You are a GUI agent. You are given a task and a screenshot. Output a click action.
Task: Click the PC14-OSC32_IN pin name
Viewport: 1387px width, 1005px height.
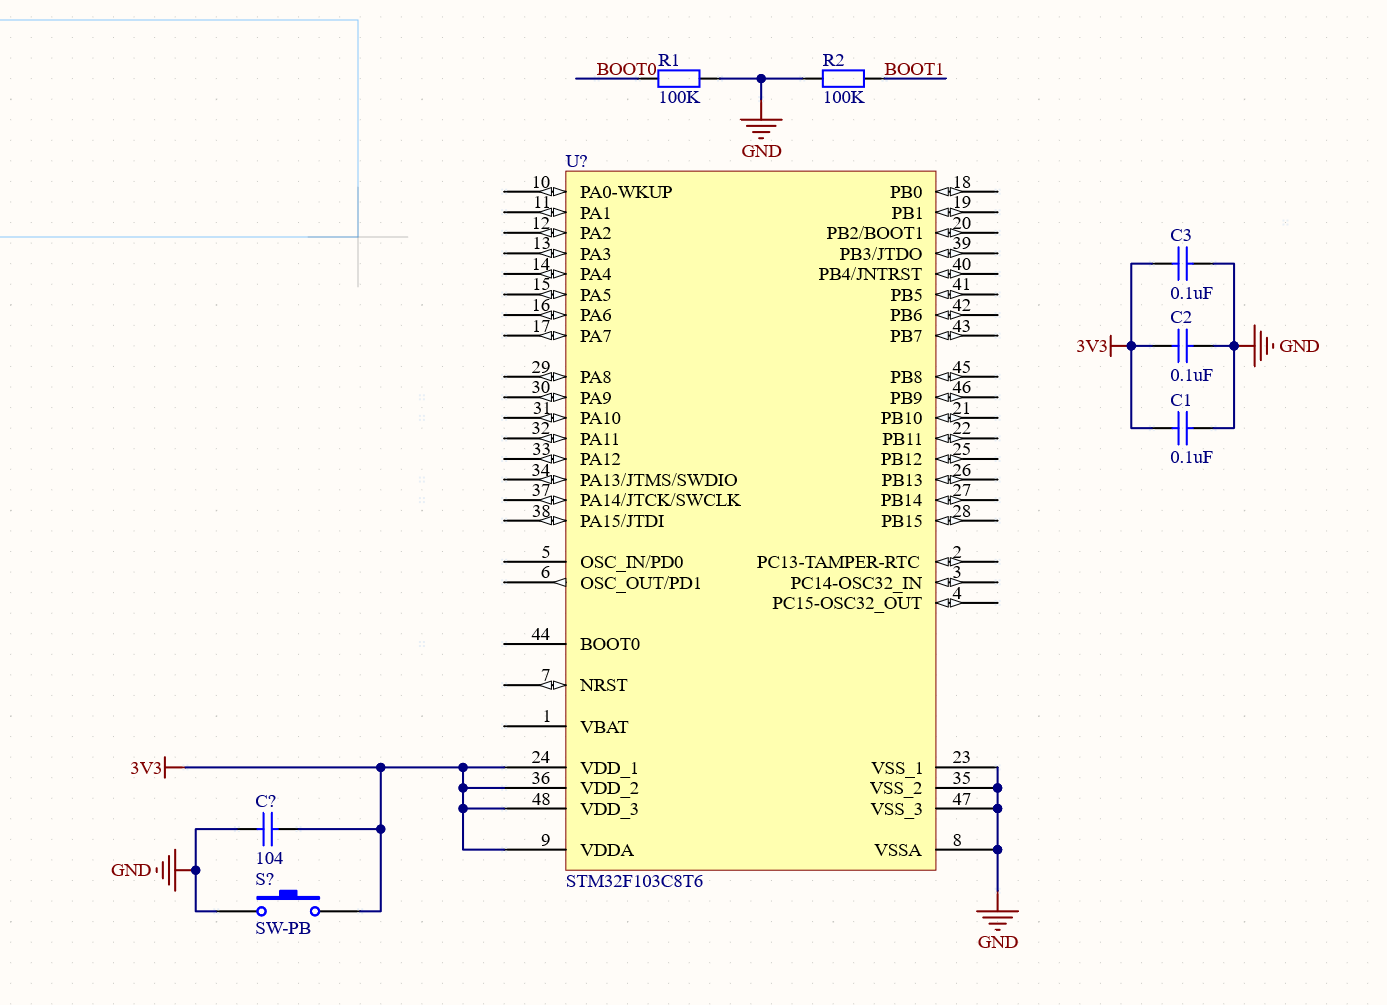coord(856,583)
